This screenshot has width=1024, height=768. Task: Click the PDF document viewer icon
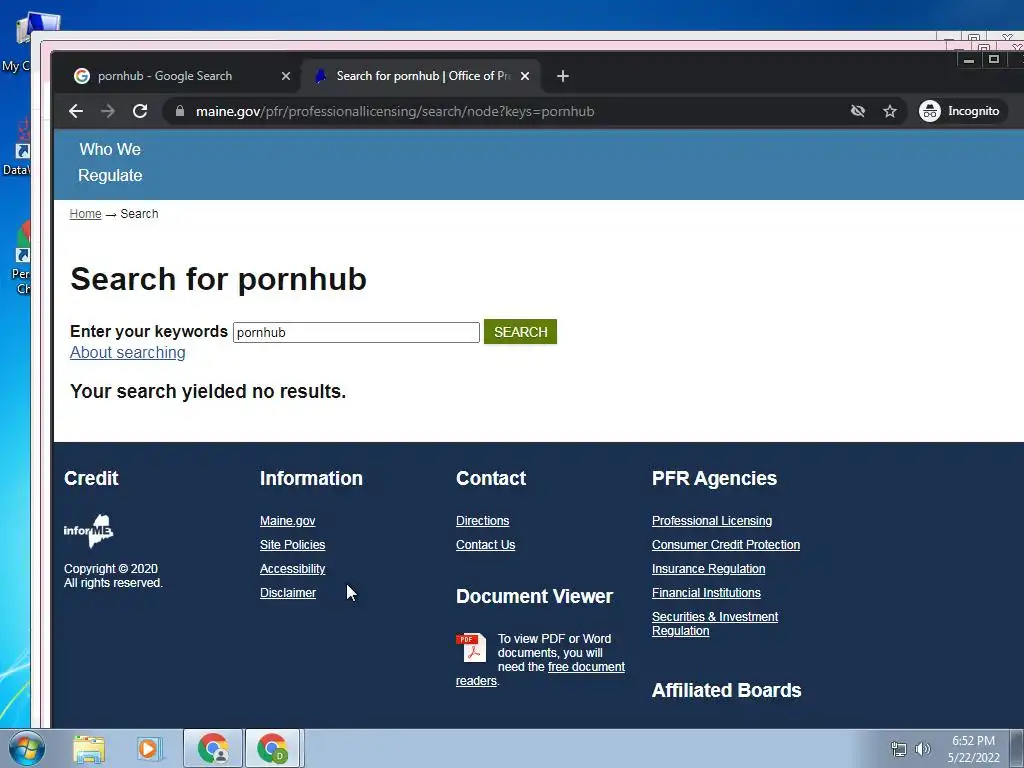tap(471, 648)
